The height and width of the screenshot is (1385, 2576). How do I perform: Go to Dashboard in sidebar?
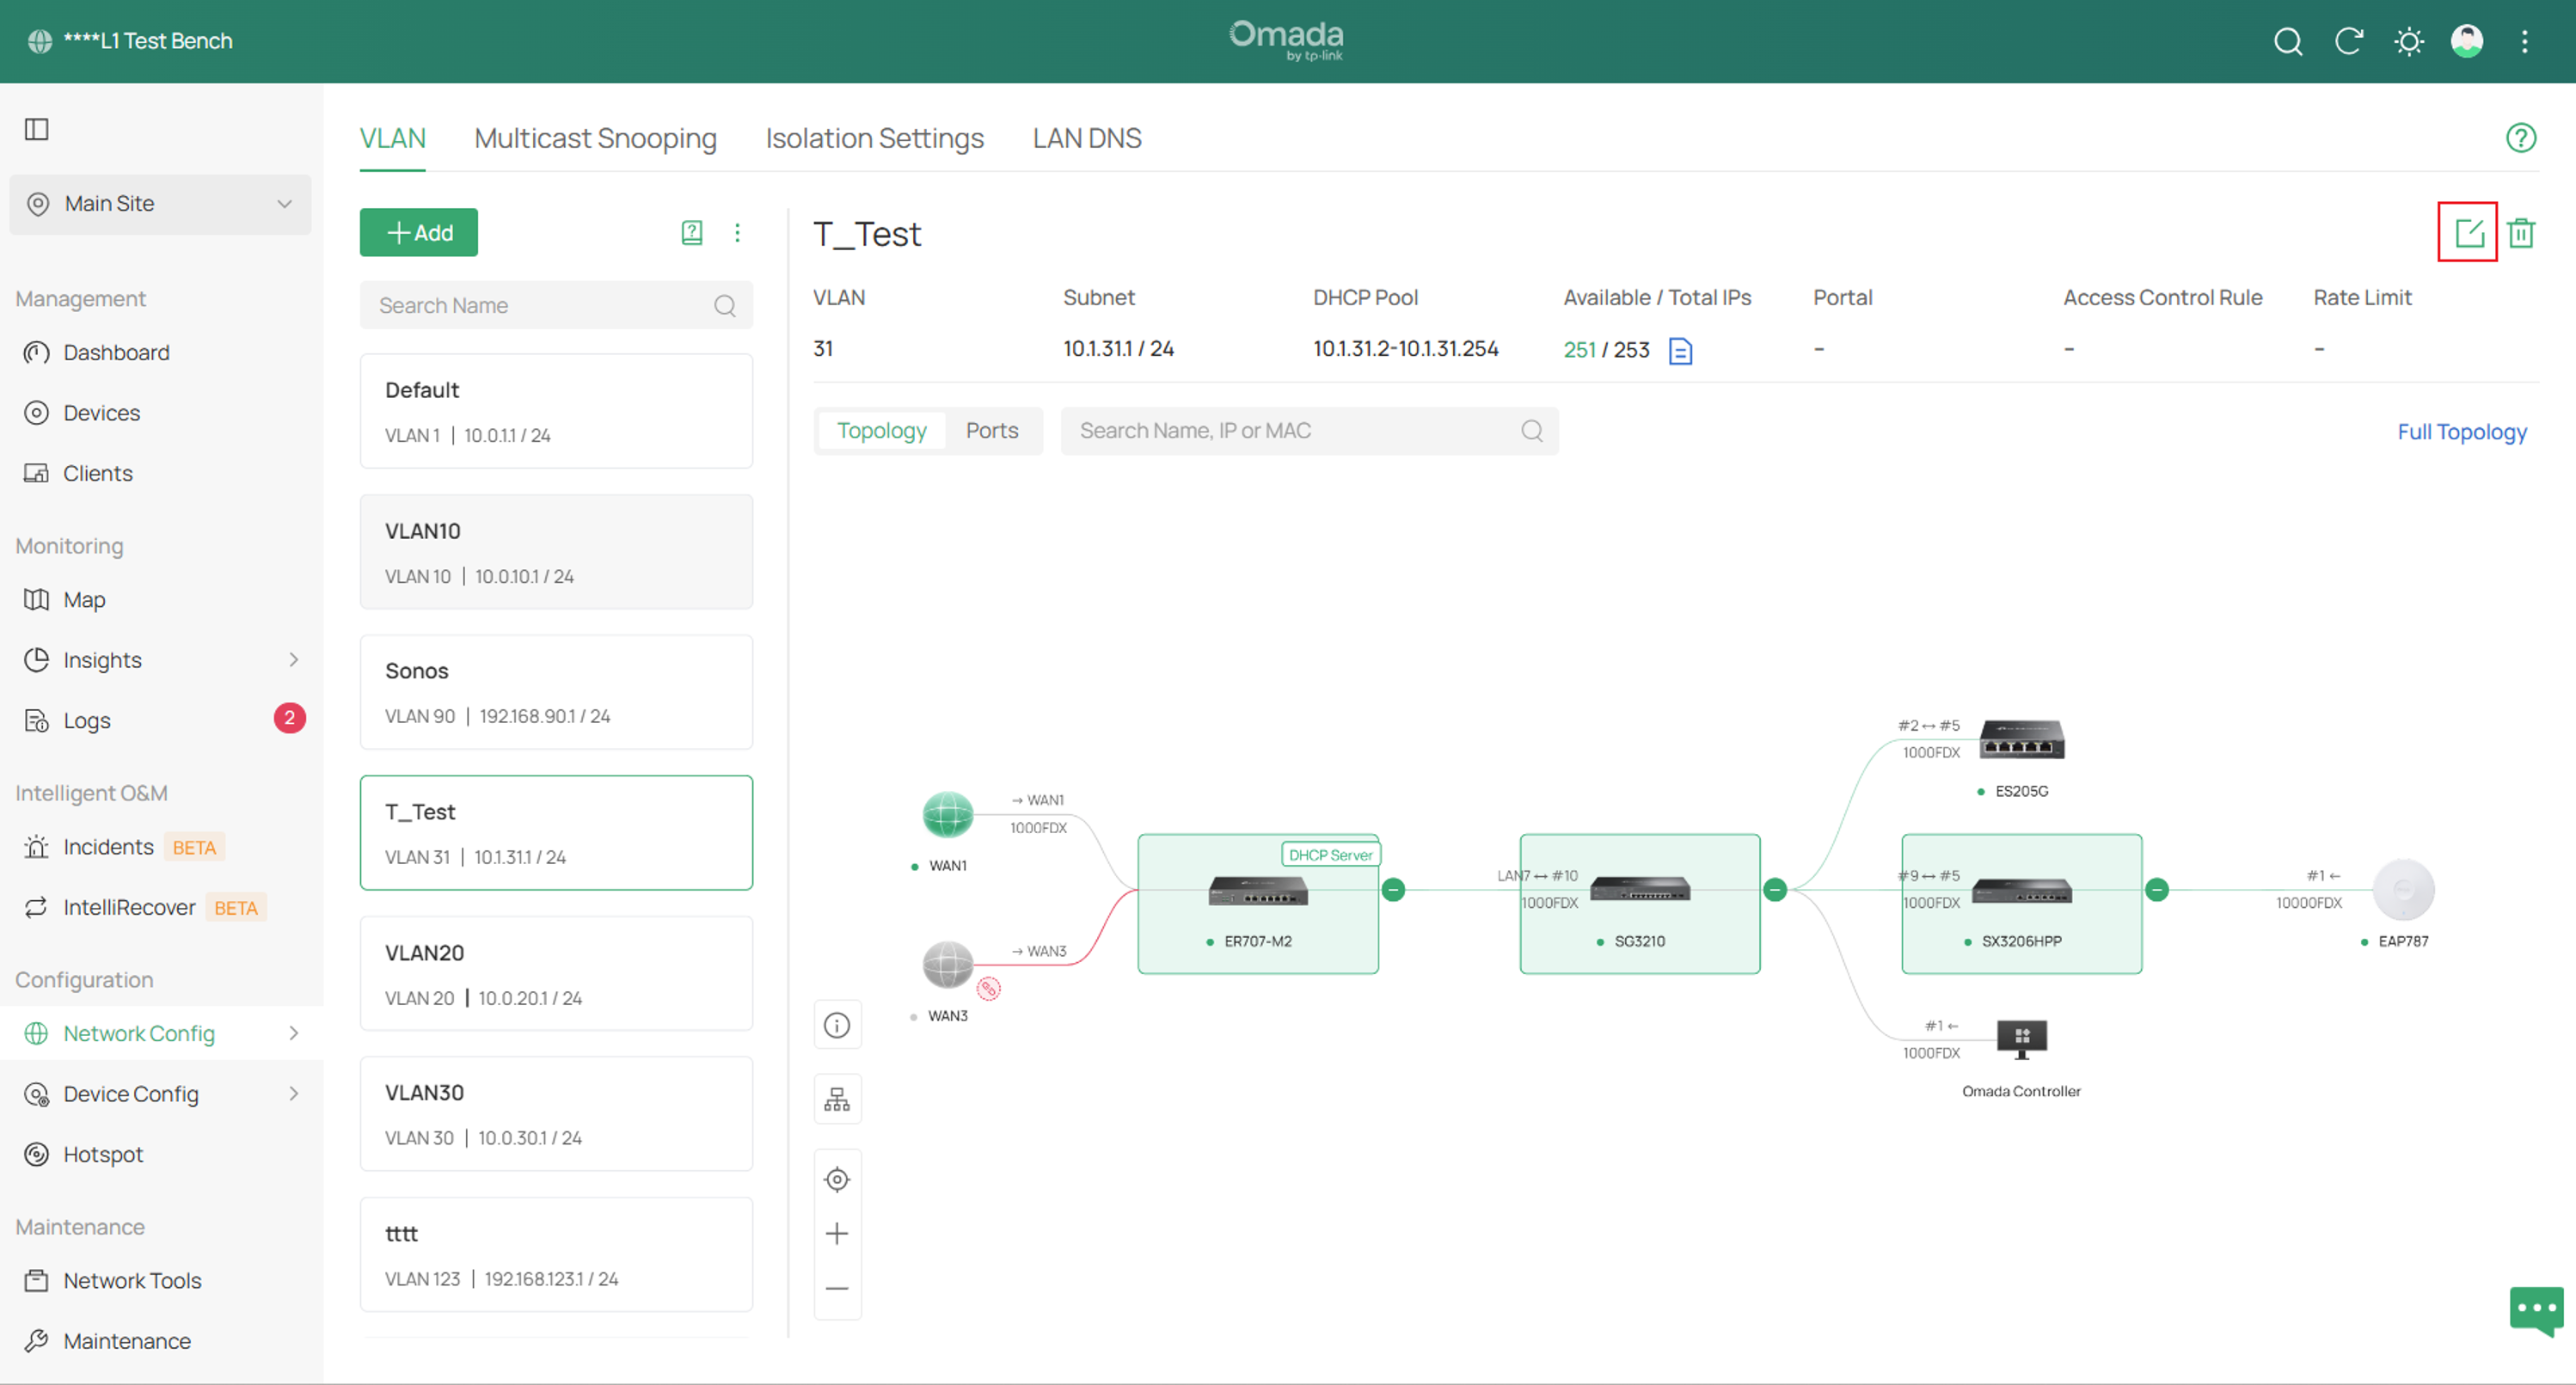pos(116,353)
